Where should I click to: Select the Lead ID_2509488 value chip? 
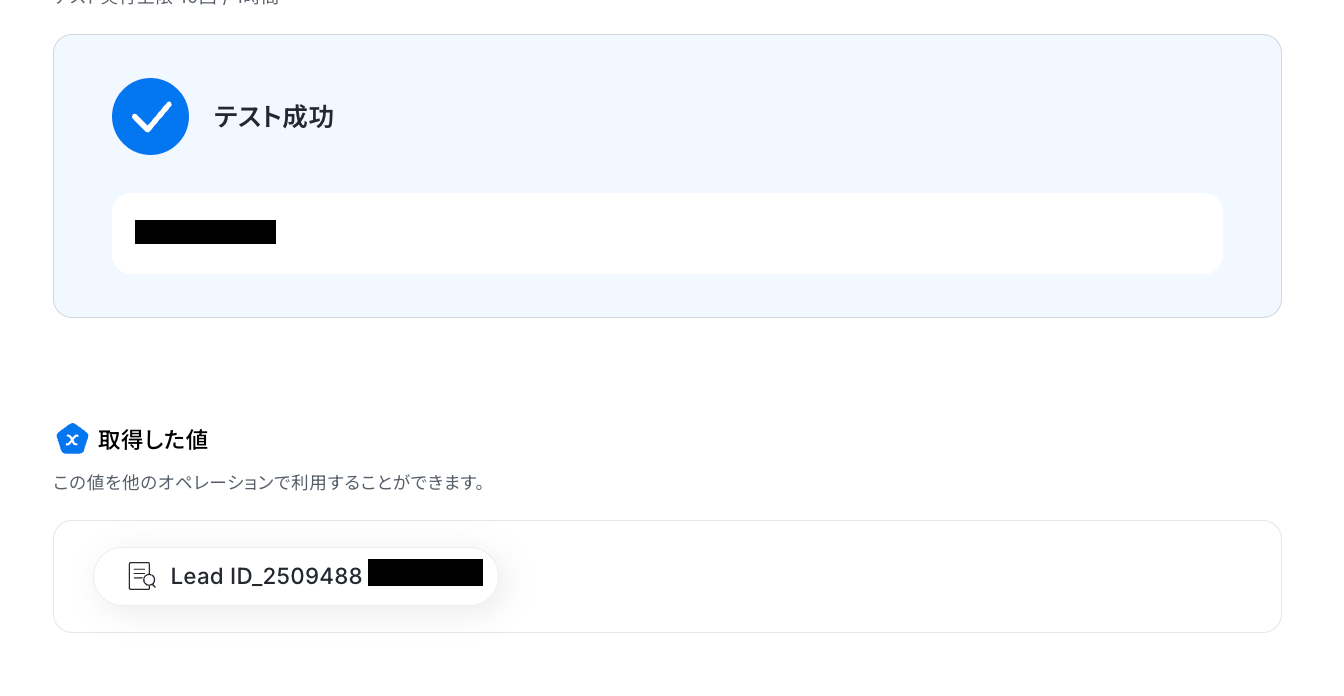296,576
